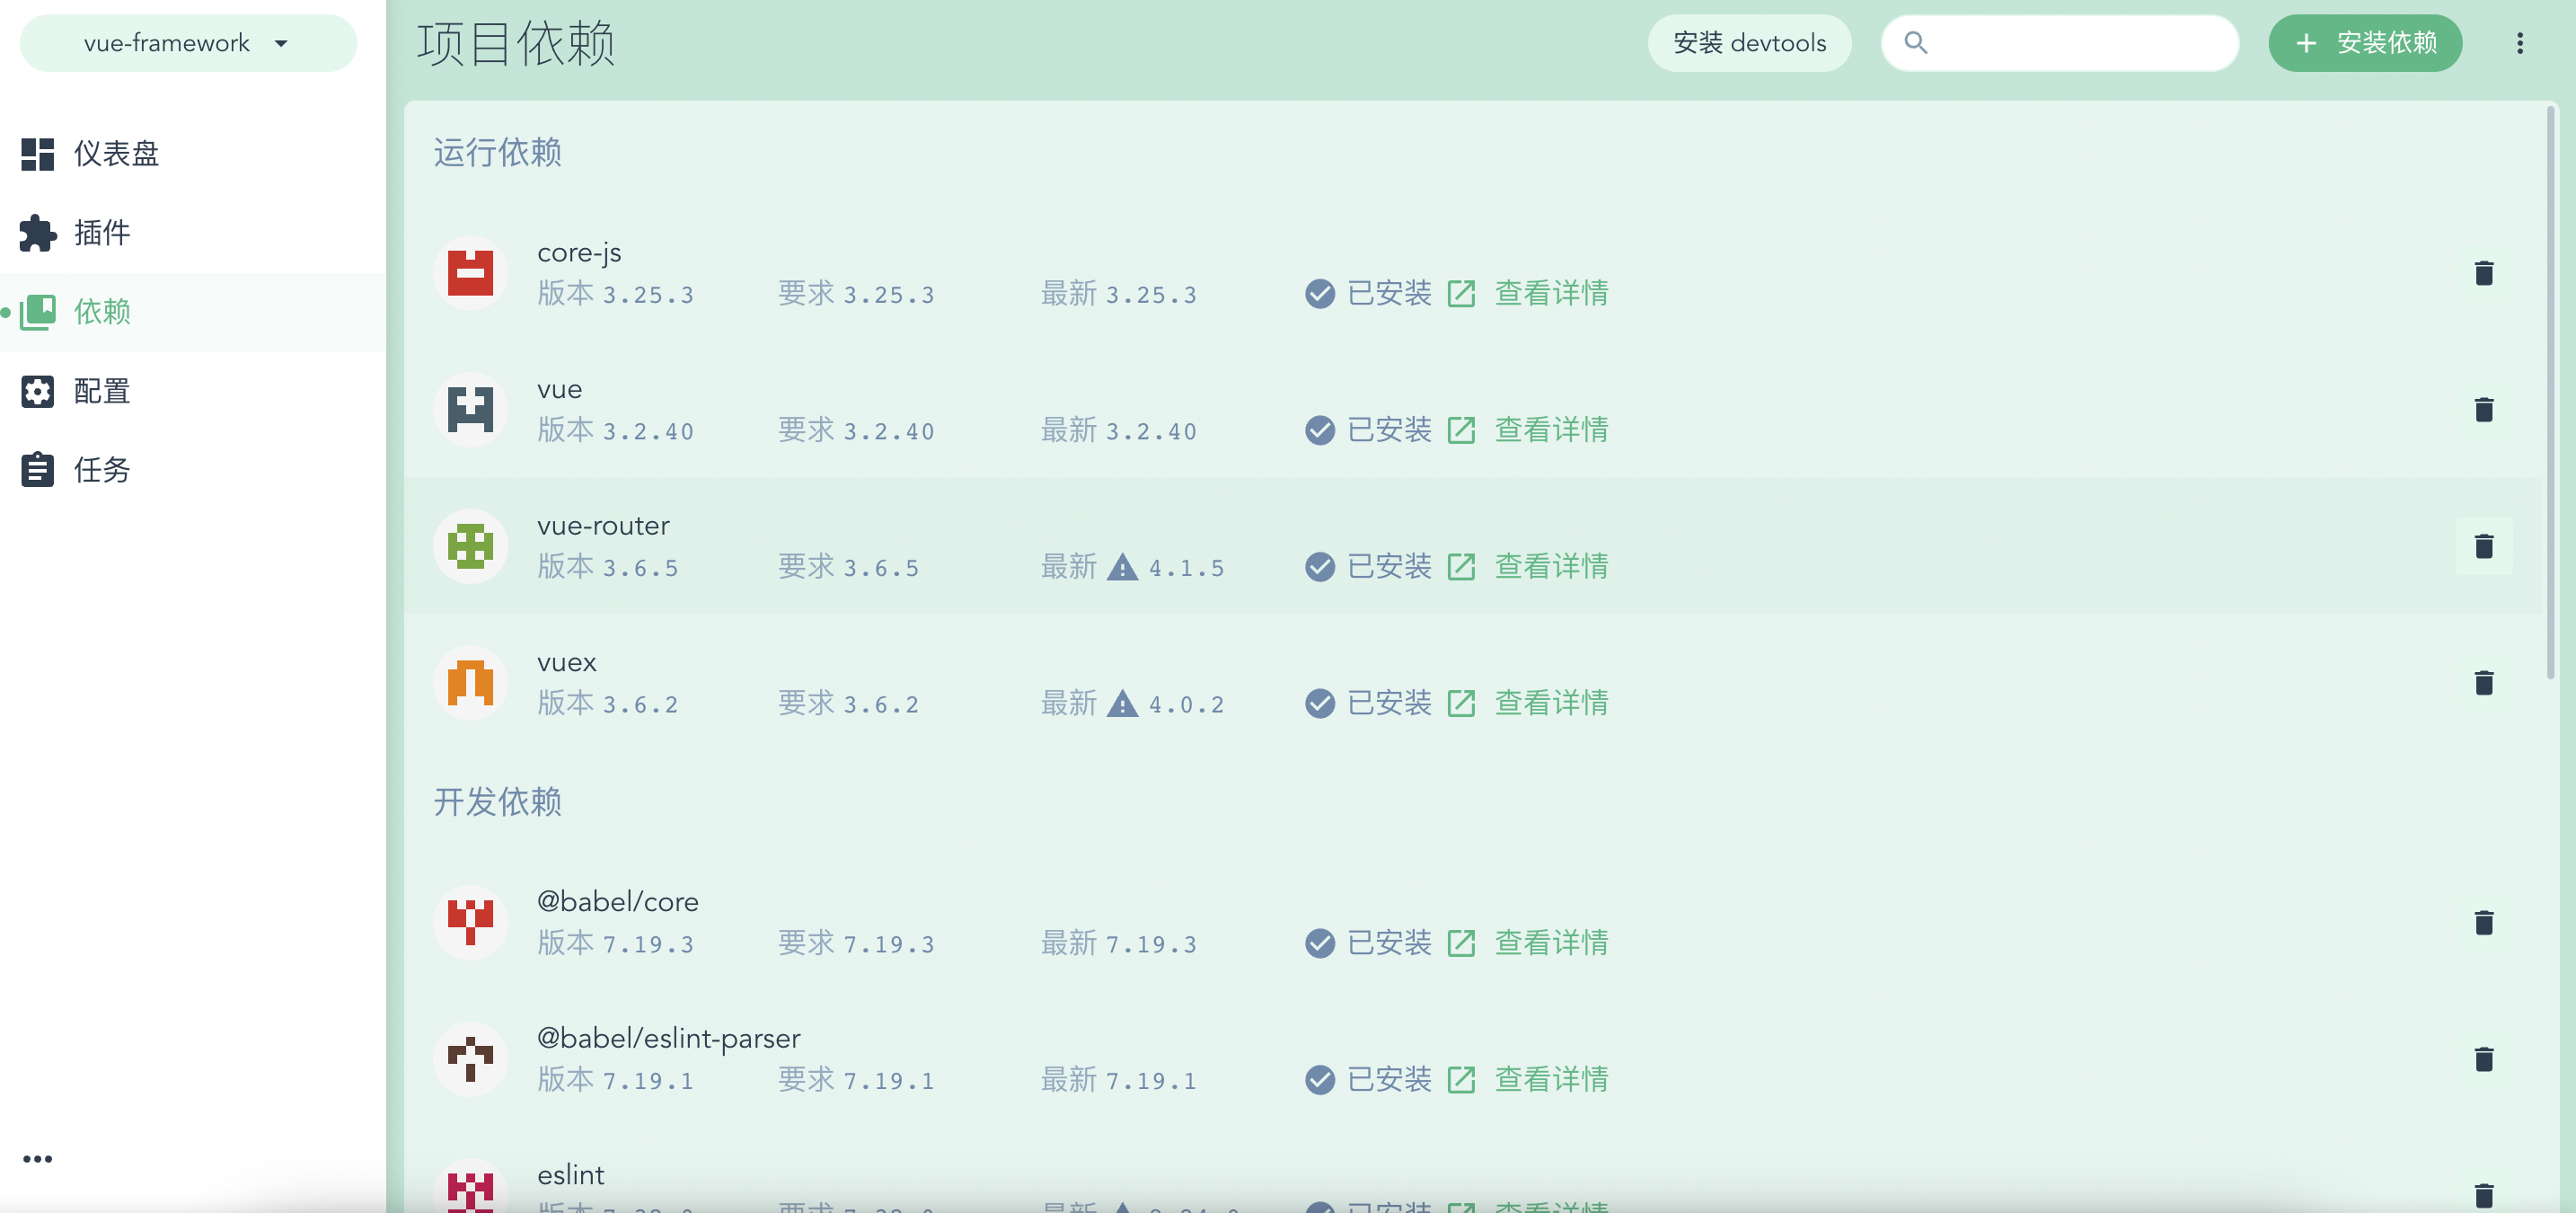Click the dashboard icon in sidebar
2576x1213 pixels.
click(x=38, y=154)
